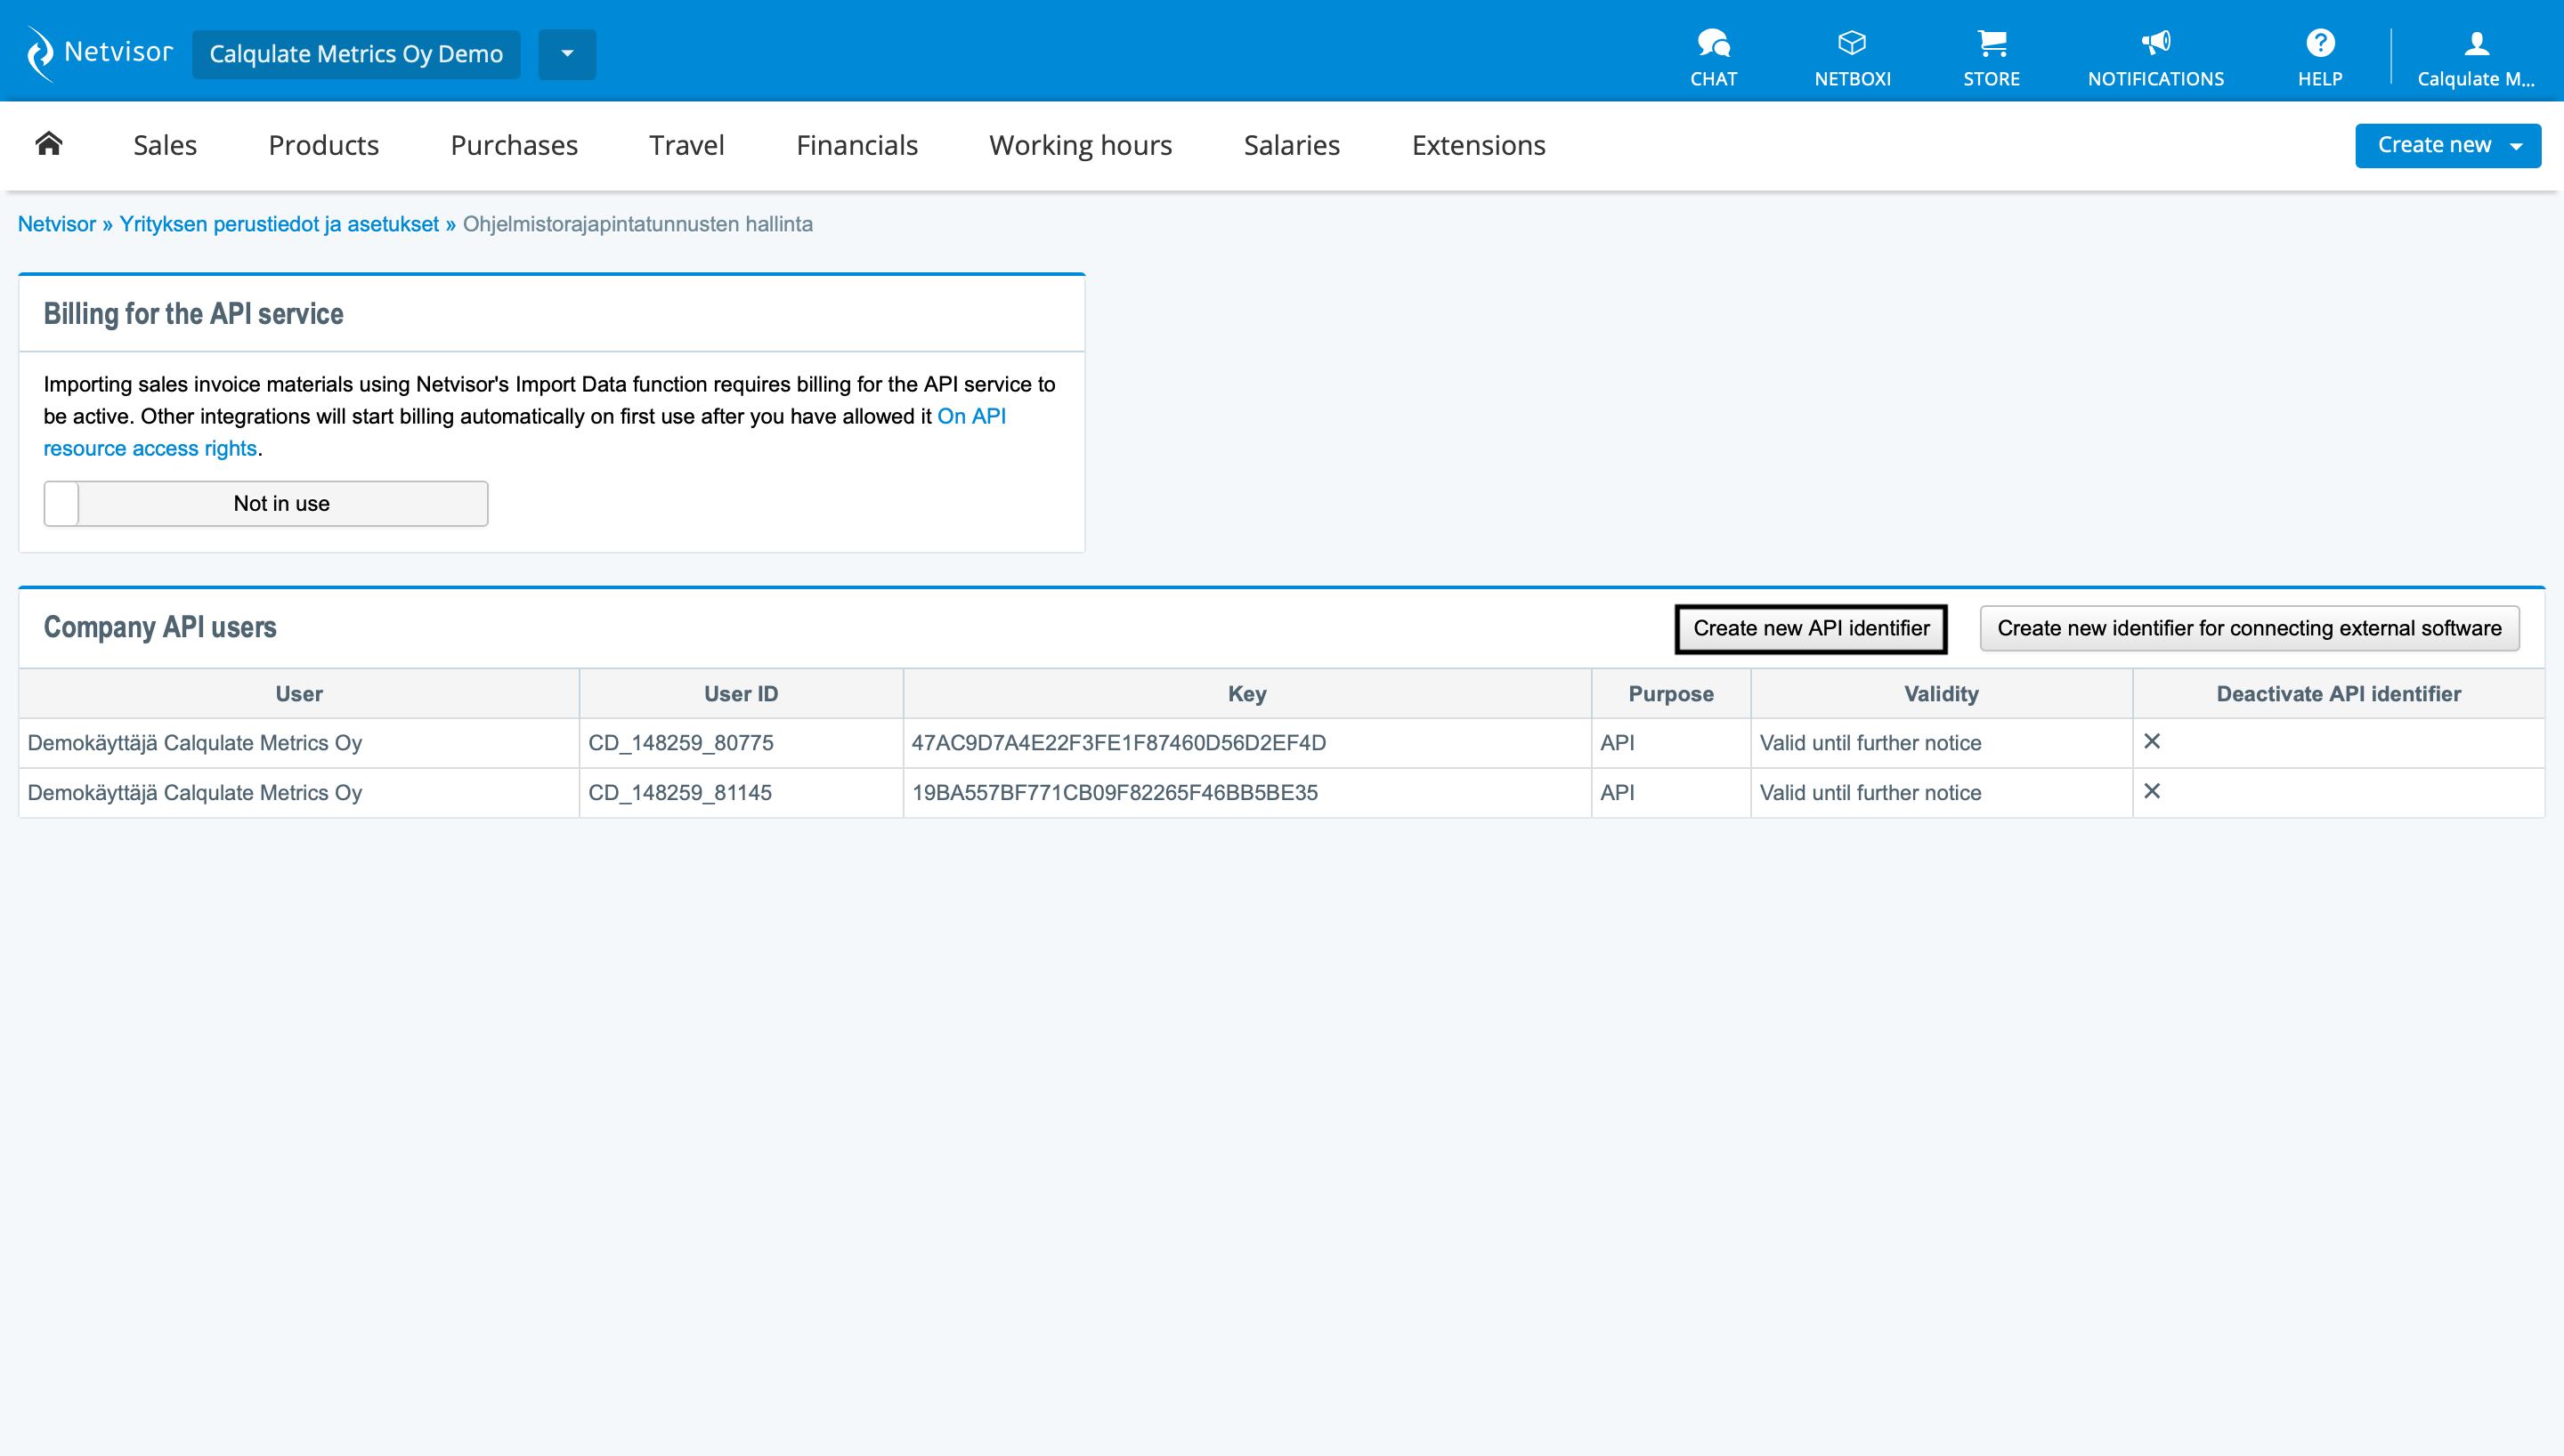Expand the company selector dropdown arrow
The width and height of the screenshot is (2564, 1456).
(567, 54)
